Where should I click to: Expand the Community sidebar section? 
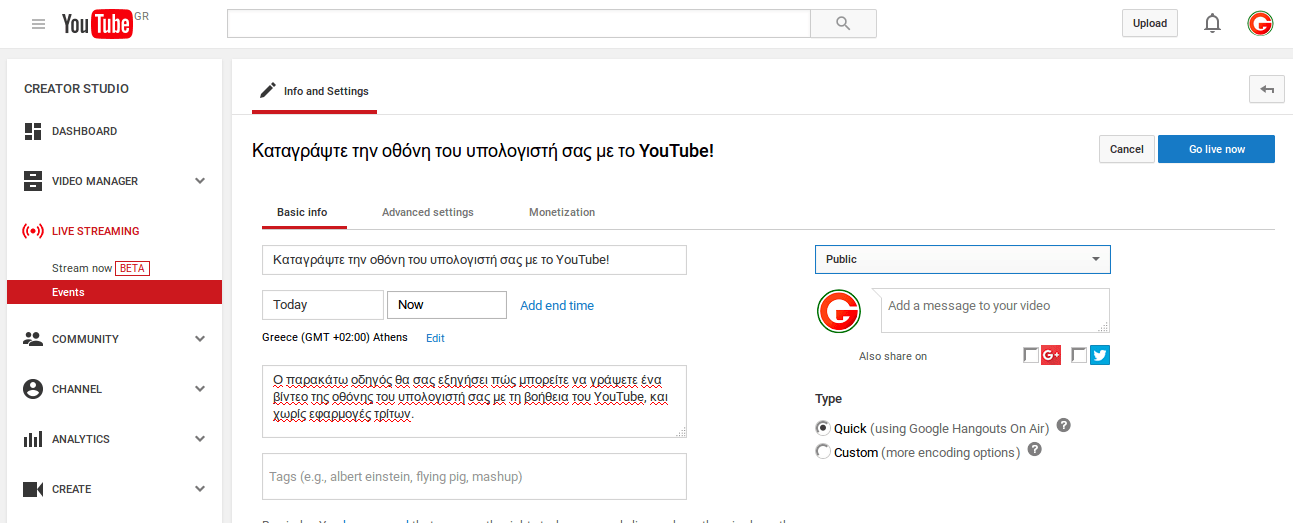200,339
